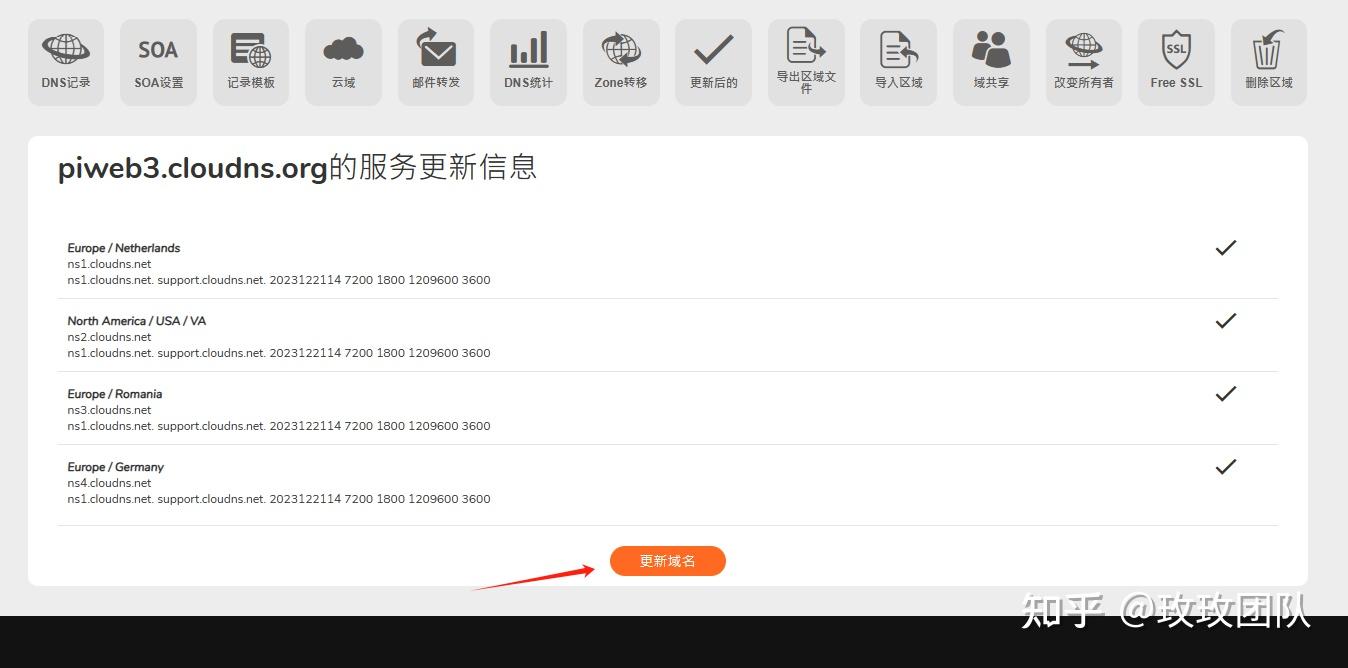
Task: Click the Free SSL icon
Action: click(1176, 61)
